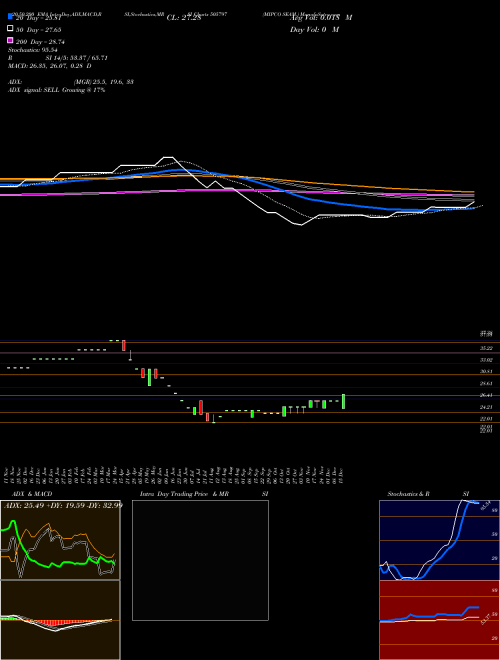Image resolution: width=500 pixels, height=660 pixels.
Task: Click the 'Day Vol: 0 M' label
Action: pos(314,29)
